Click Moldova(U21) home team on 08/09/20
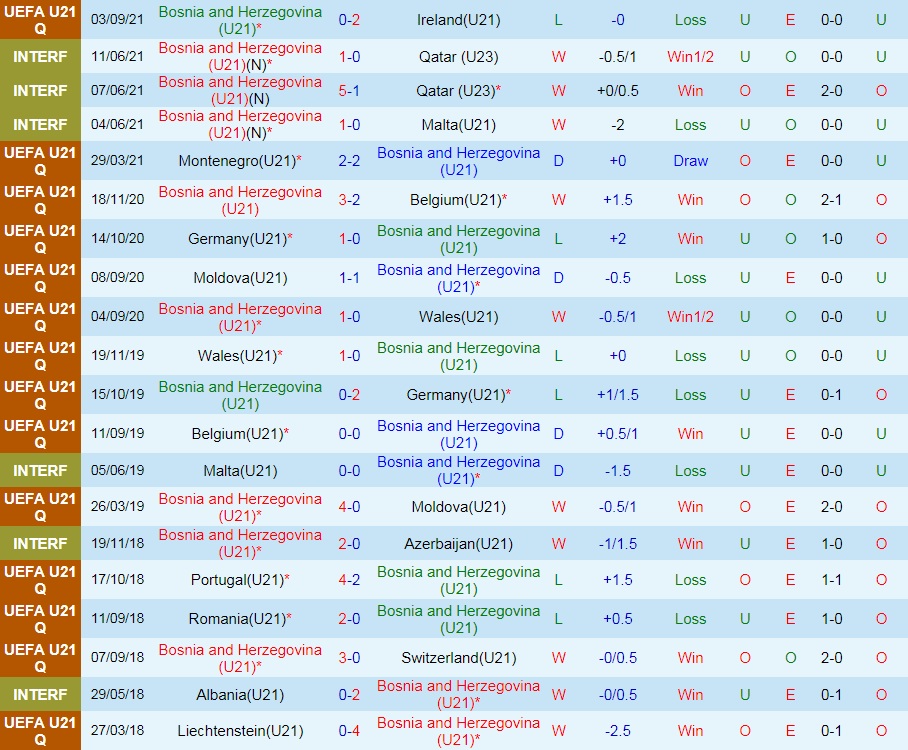Image resolution: width=908 pixels, height=750 pixels. coord(240,278)
